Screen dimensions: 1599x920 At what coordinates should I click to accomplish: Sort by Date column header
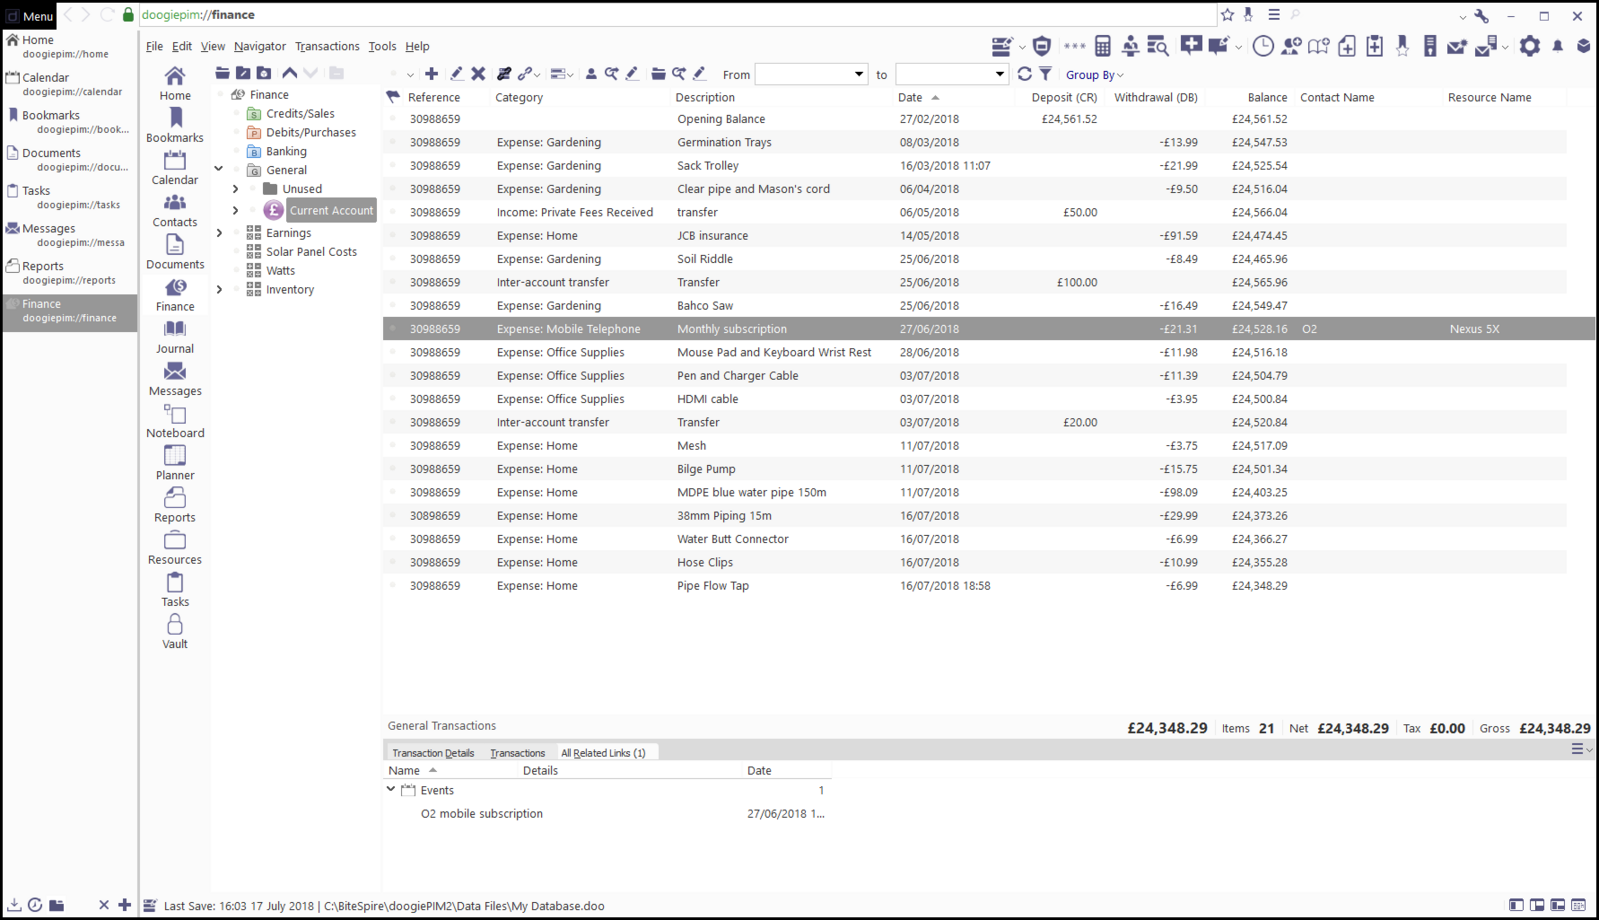point(910,97)
